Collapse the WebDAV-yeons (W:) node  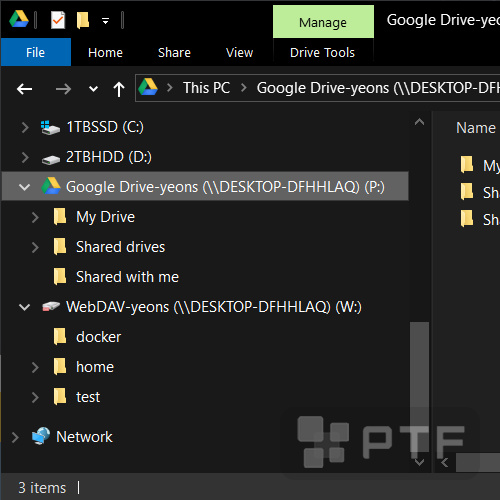[24, 307]
